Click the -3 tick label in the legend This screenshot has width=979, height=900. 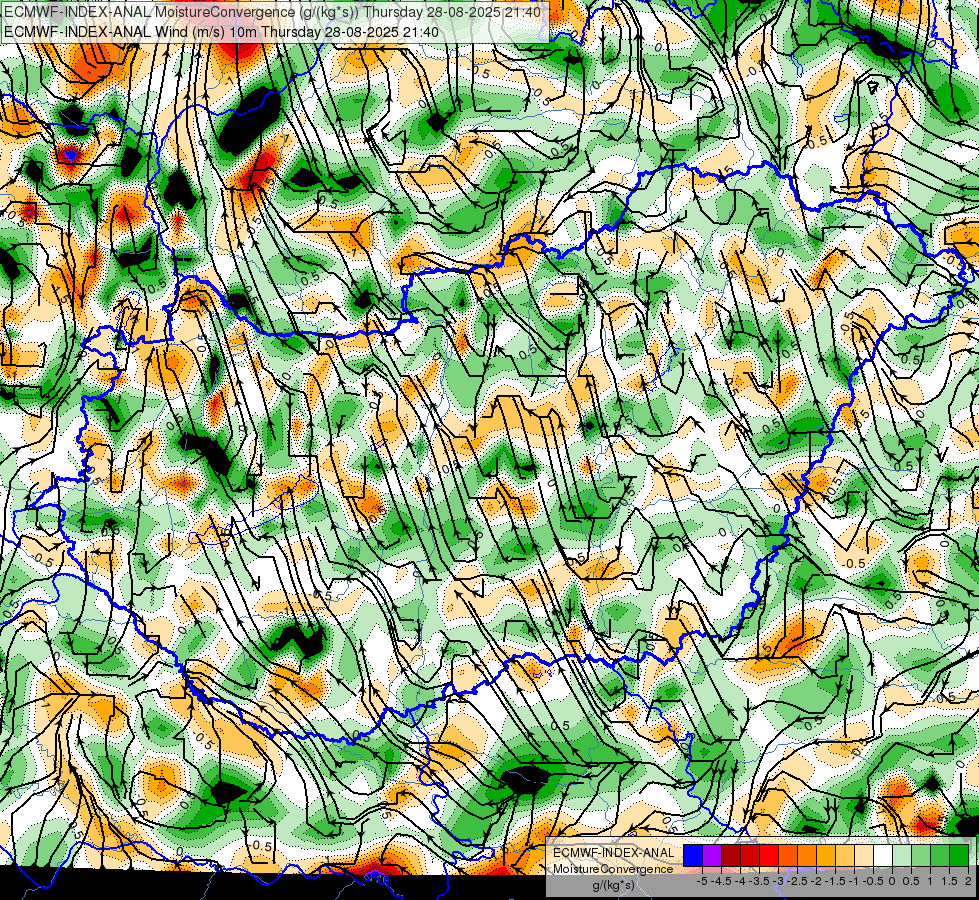click(x=778, y=881)
